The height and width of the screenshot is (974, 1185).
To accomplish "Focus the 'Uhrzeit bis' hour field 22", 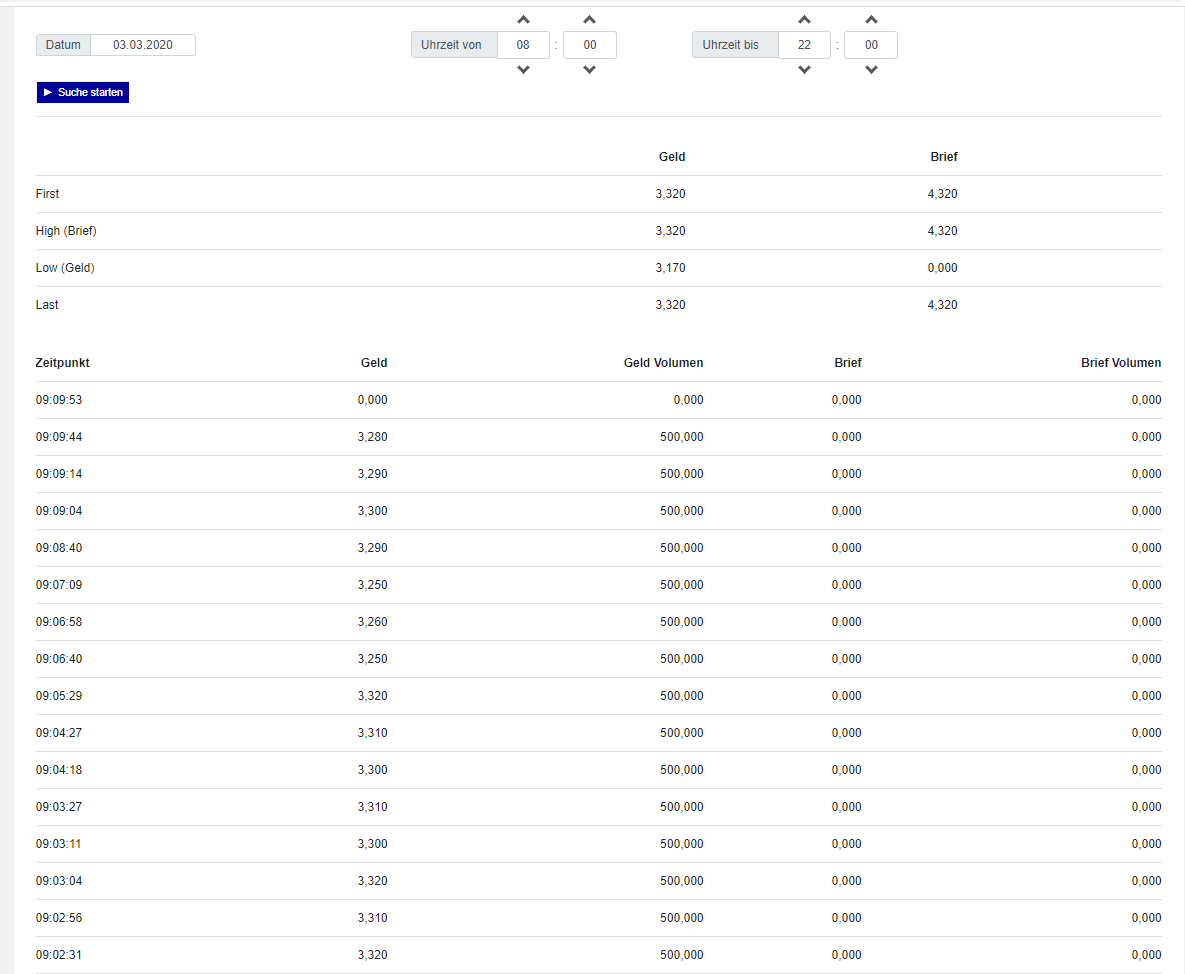I will (804, 45).
